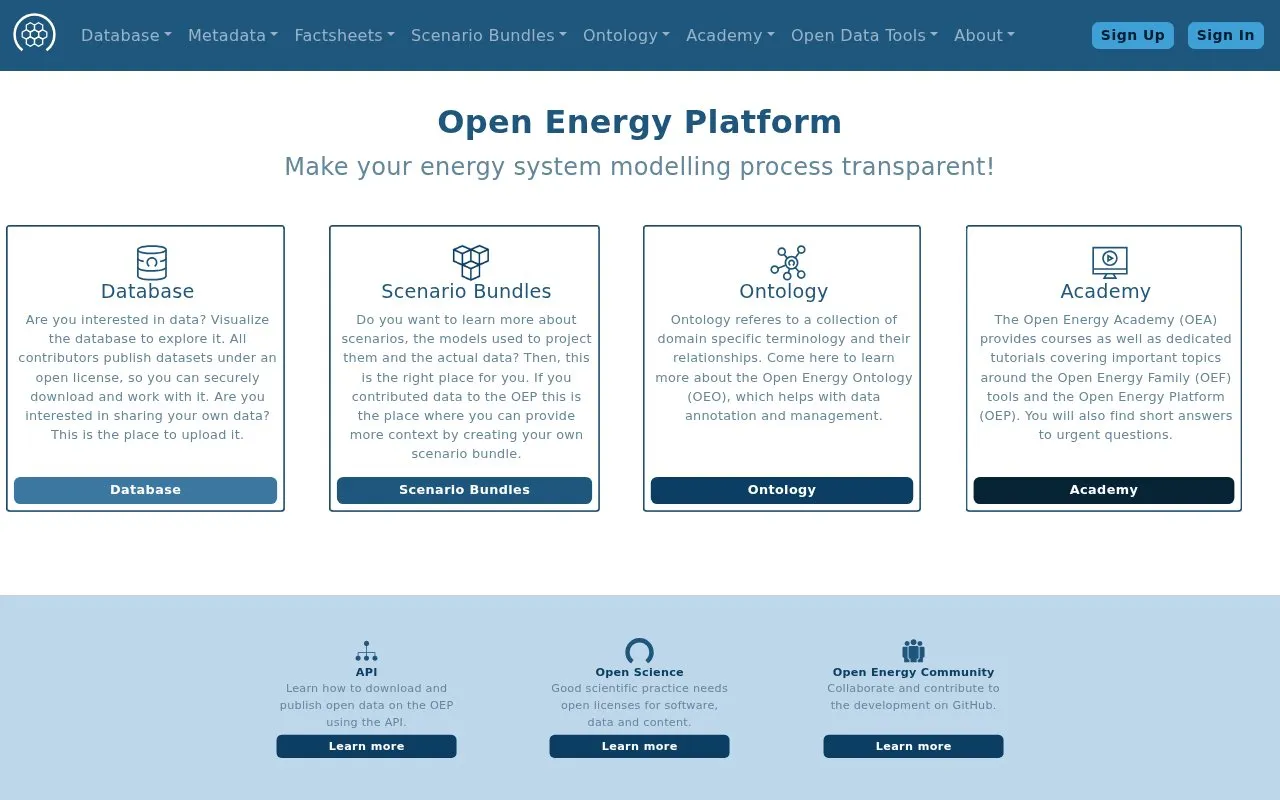1280x800 pixels.
Task: Expand the Database navbar dropdown
Action: click(x=126, y=35)
